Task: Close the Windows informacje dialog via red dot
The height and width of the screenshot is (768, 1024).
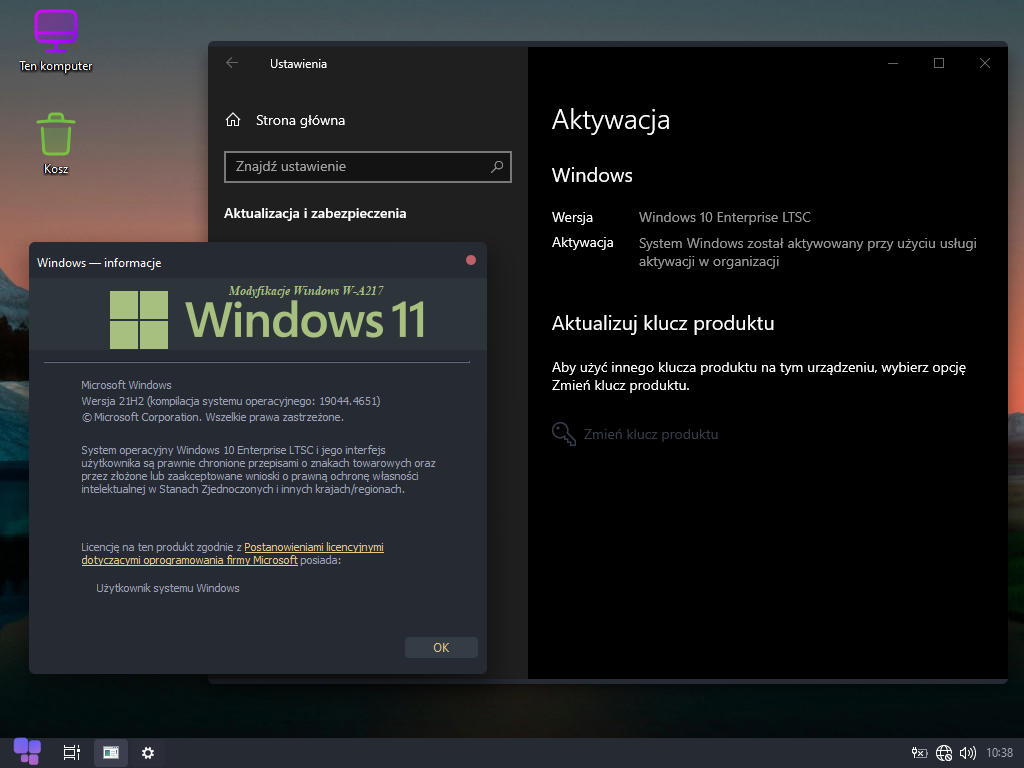Action: (x=471, y=260)
